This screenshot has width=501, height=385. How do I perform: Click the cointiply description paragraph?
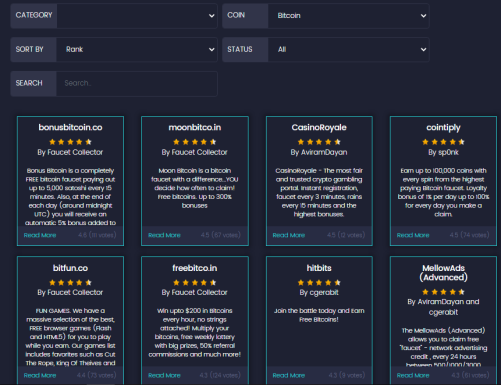[443, 192]
